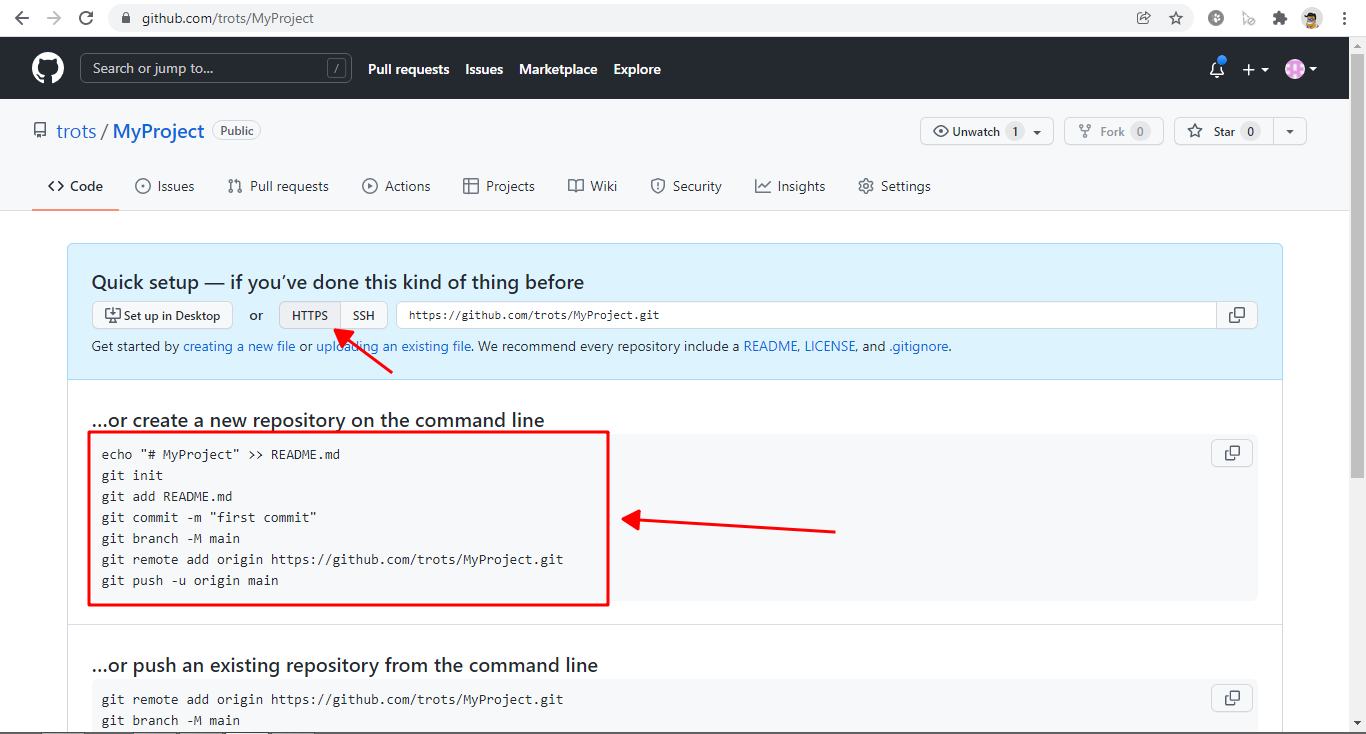Open the share page icon in address bar
This screenshot has height=734, width=1366.
(1144, 18)
